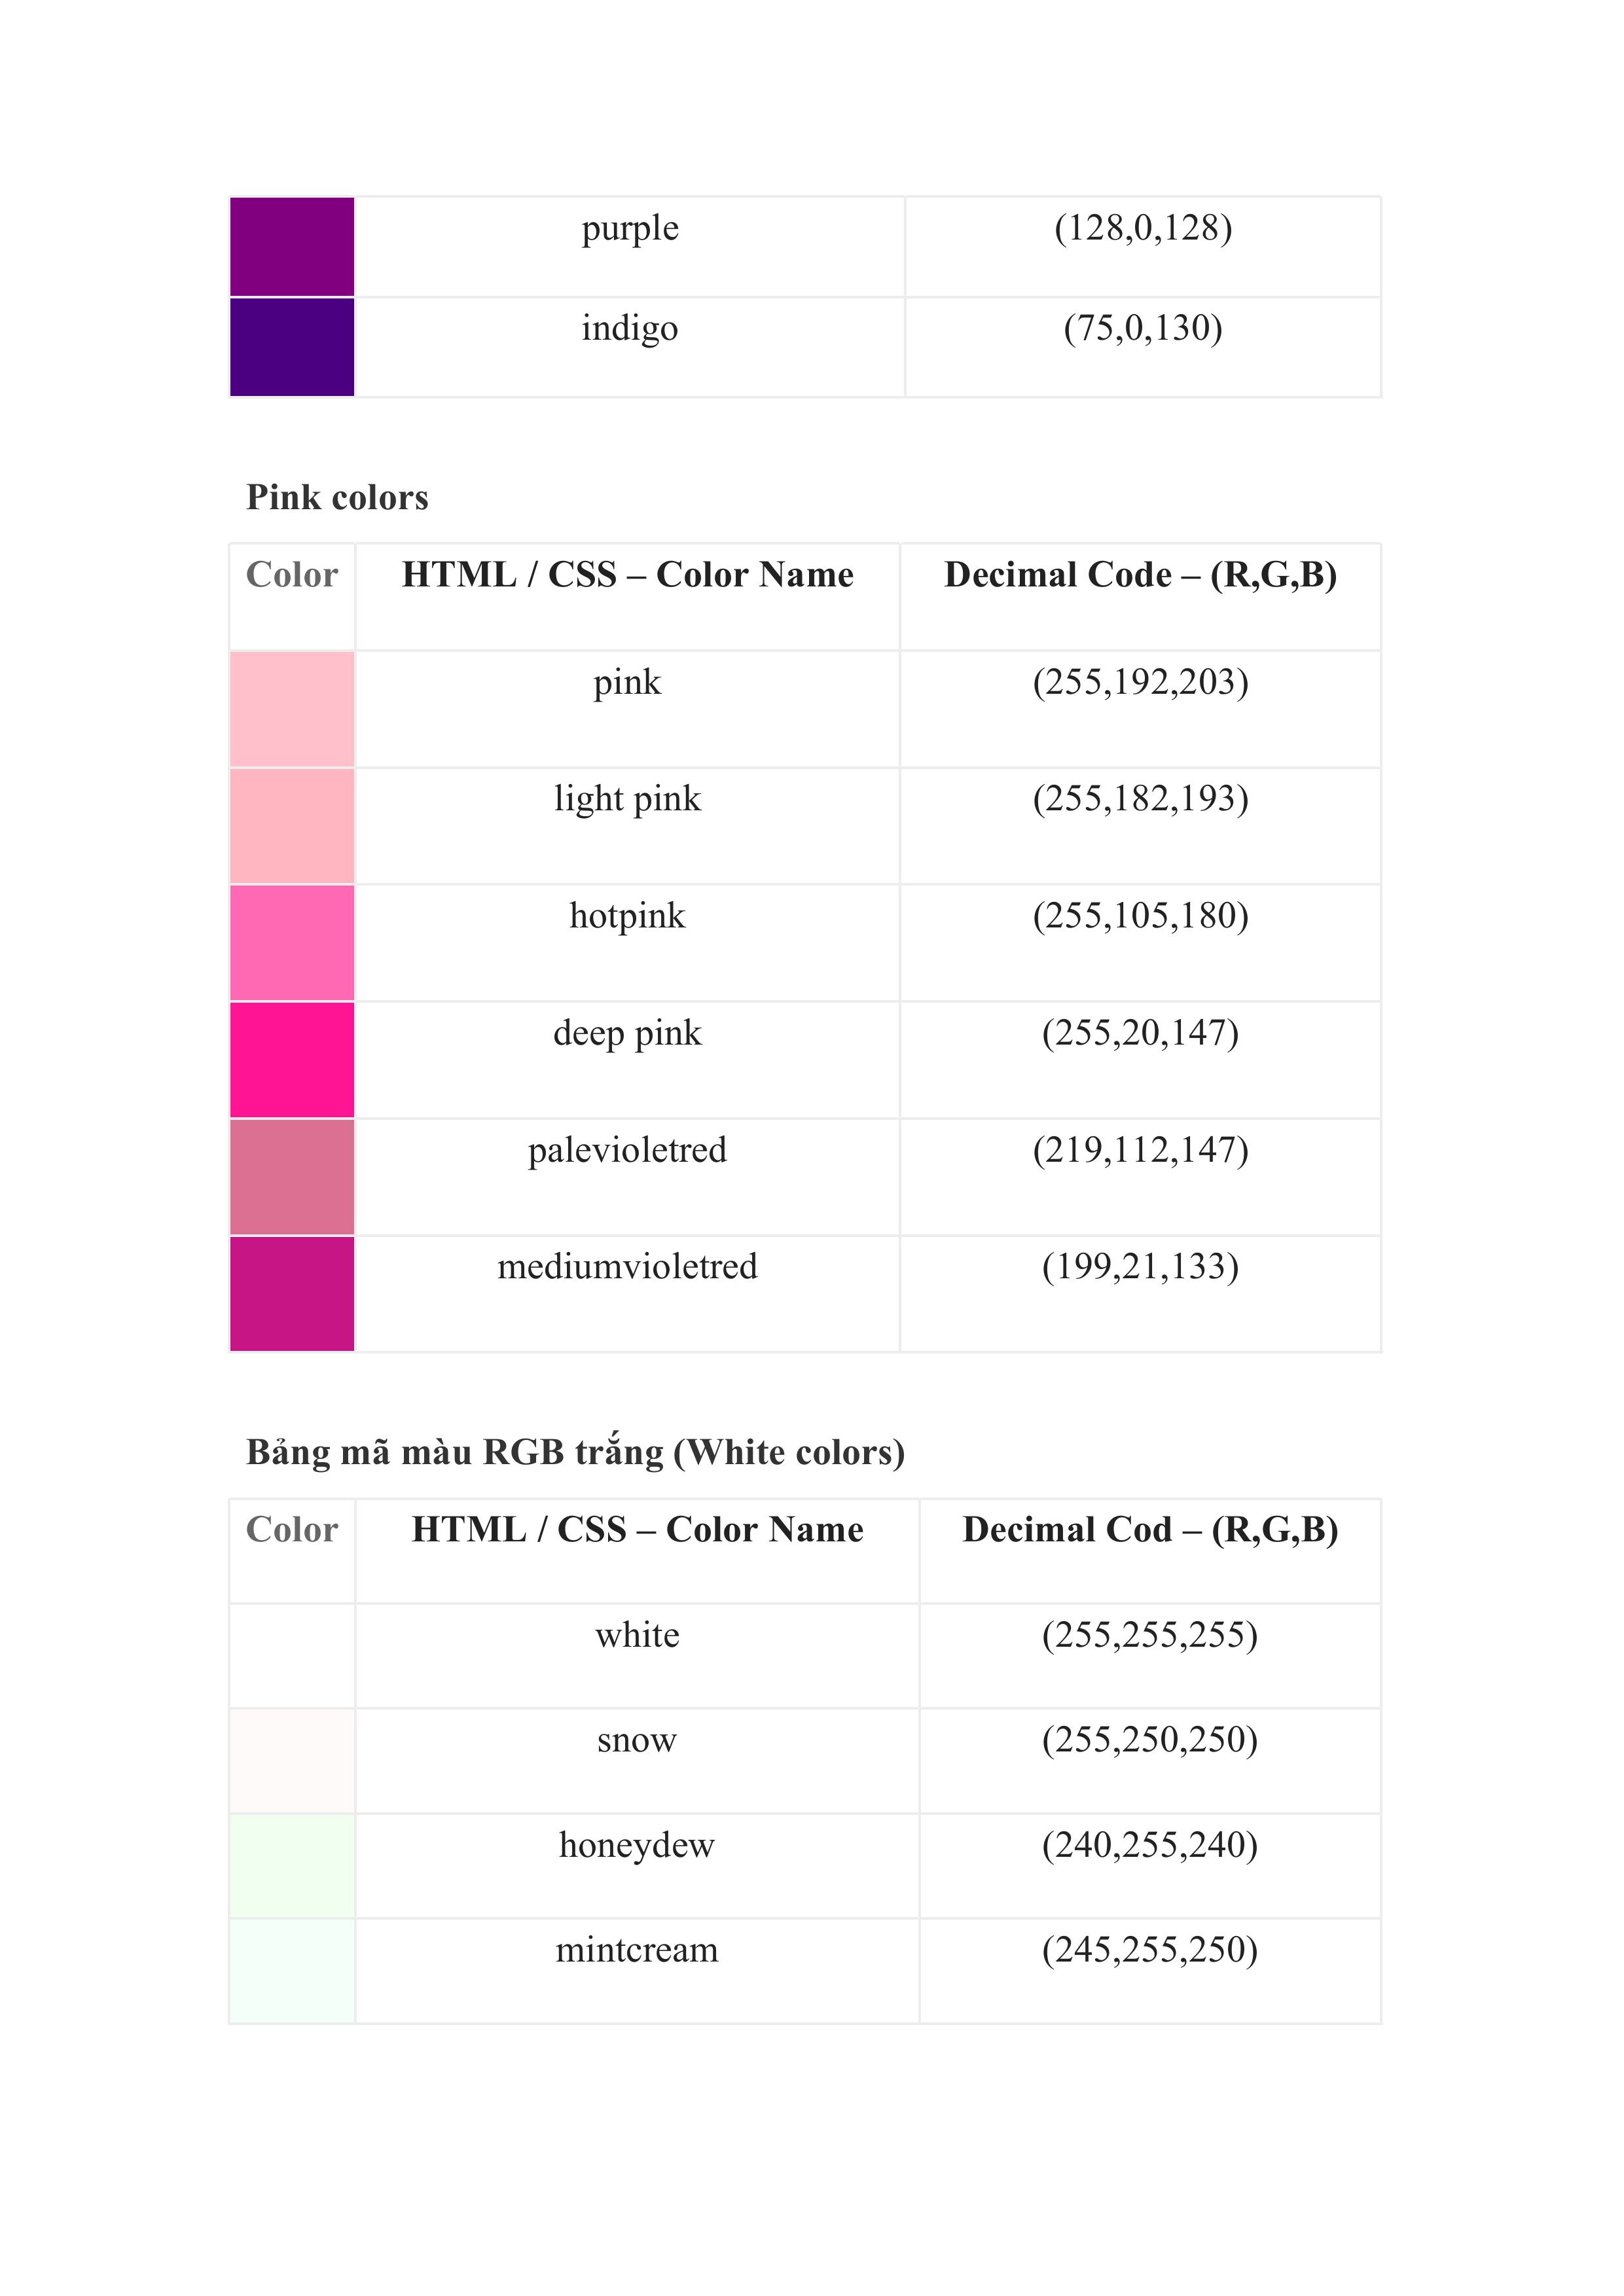Select the honeydew color swatch
Screen dimensions: 1624x2296
pos(292,1866)
